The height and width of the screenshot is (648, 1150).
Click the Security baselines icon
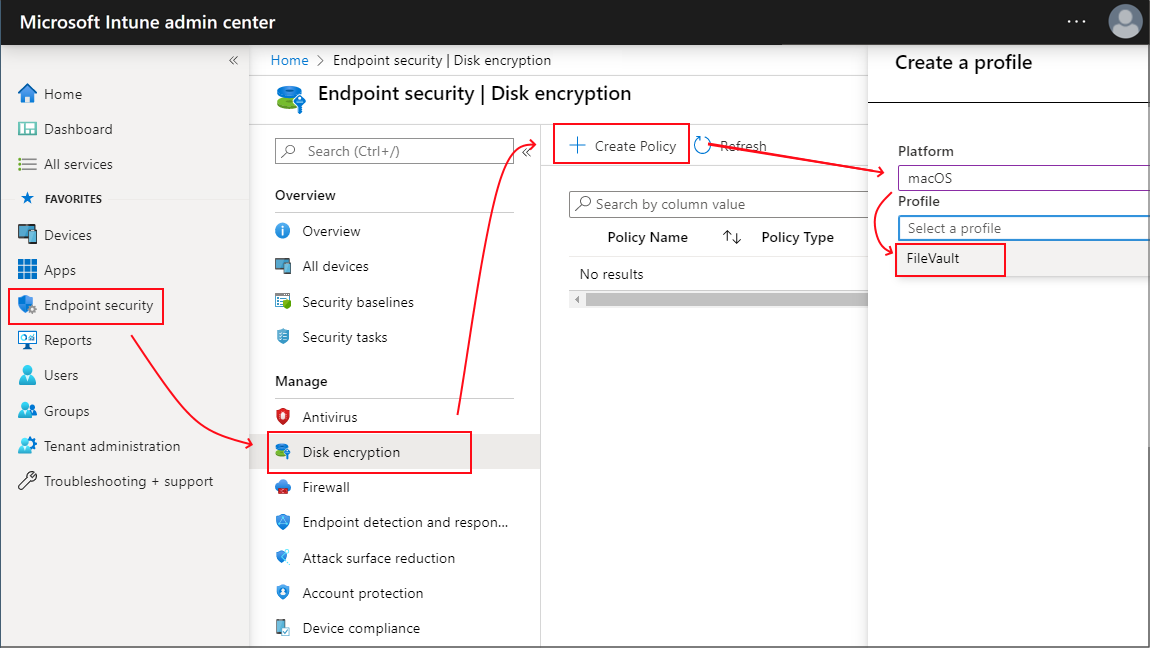[x=283, y=302]
